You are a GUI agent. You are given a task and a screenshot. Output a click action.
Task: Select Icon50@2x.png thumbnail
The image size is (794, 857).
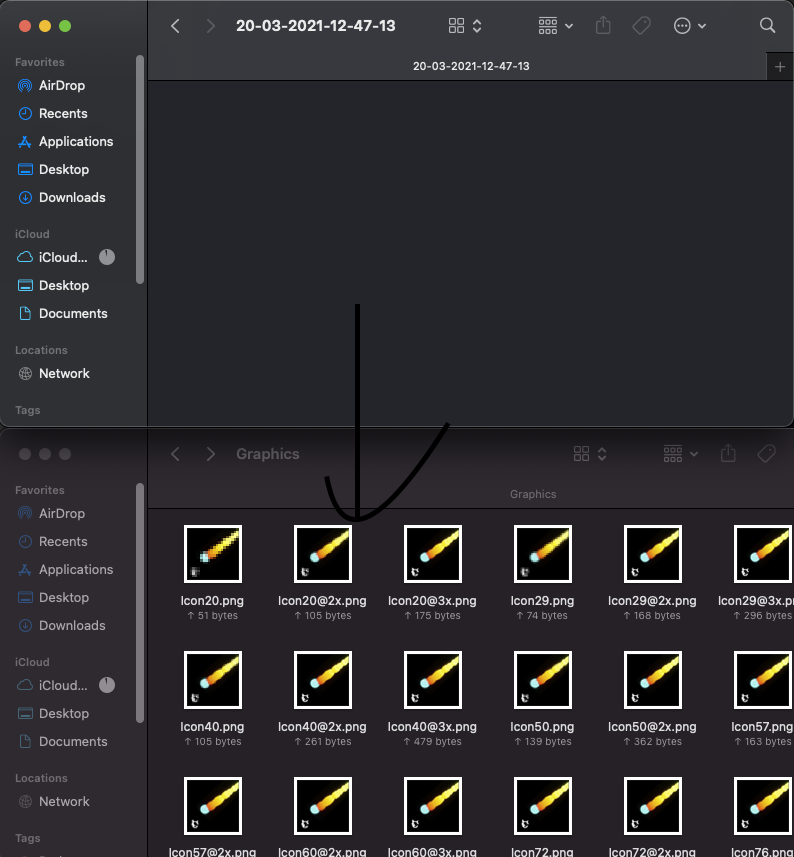[652, 679]
